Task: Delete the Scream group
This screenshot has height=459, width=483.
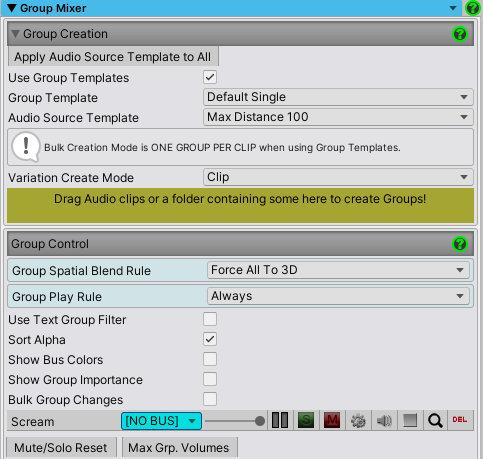Action: tap(460, 420)
